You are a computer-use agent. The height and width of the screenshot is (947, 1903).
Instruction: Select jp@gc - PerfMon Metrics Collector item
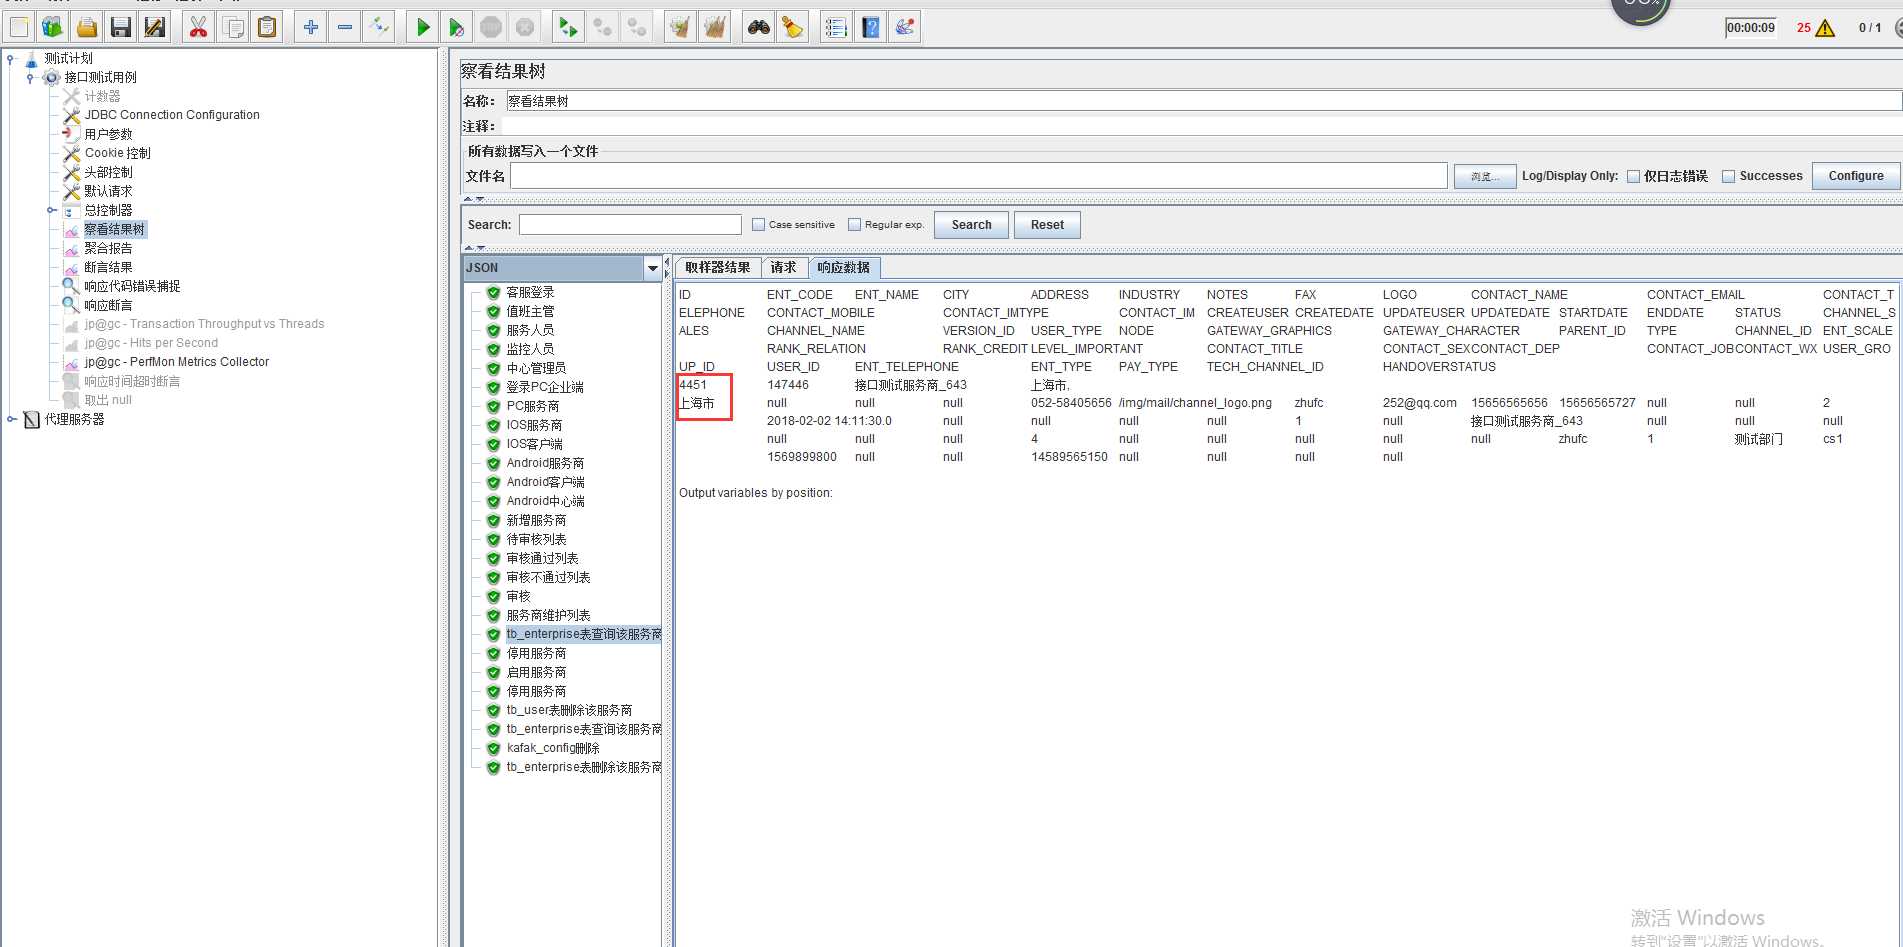coord(177,362)
